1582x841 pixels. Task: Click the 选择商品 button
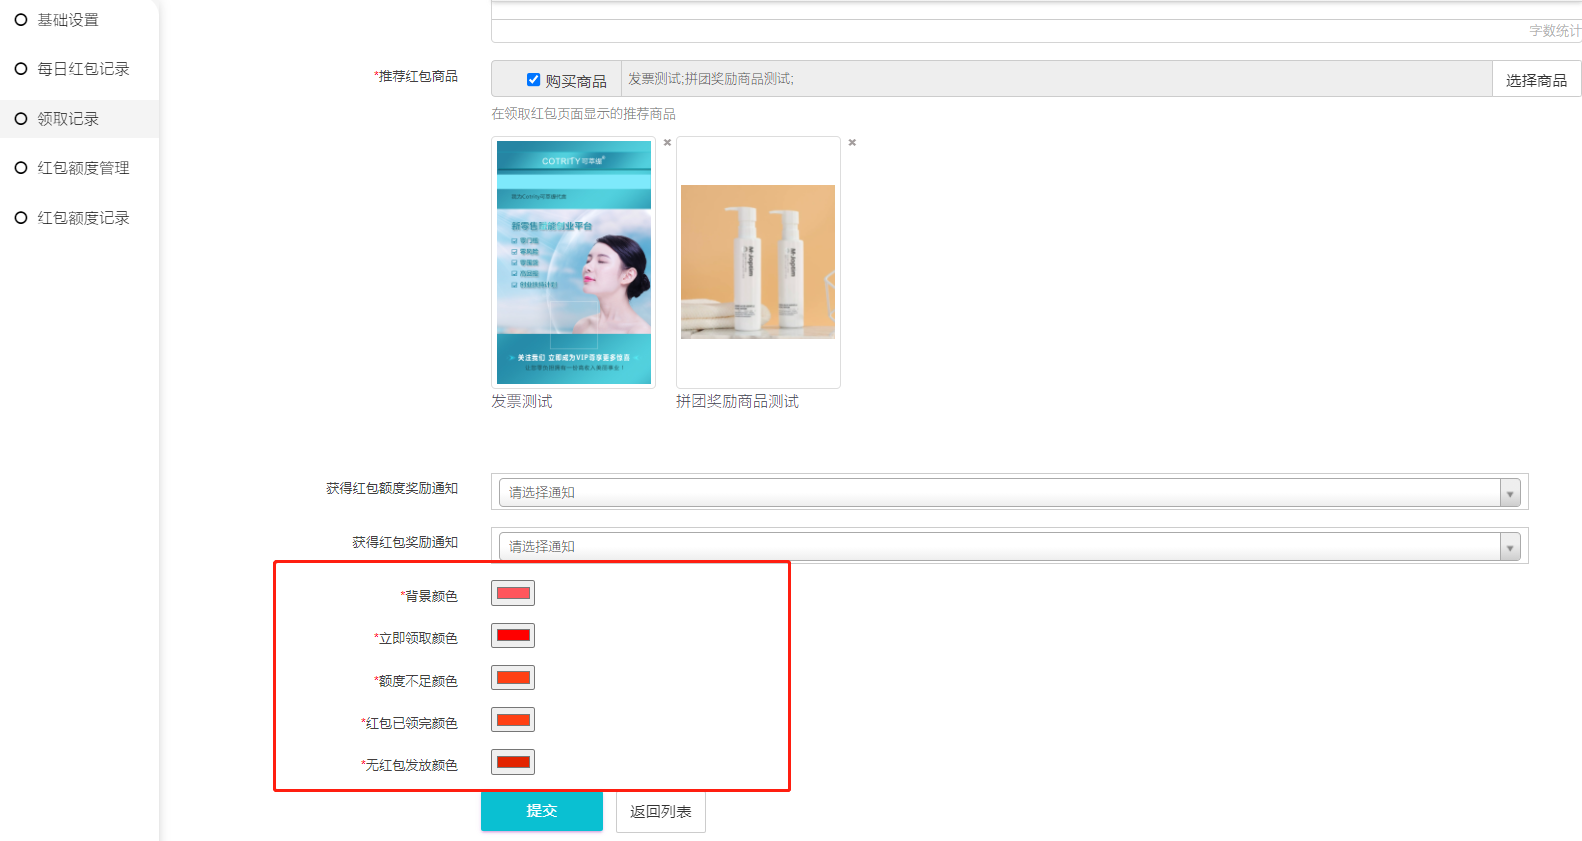click(x=1536, y=80)
